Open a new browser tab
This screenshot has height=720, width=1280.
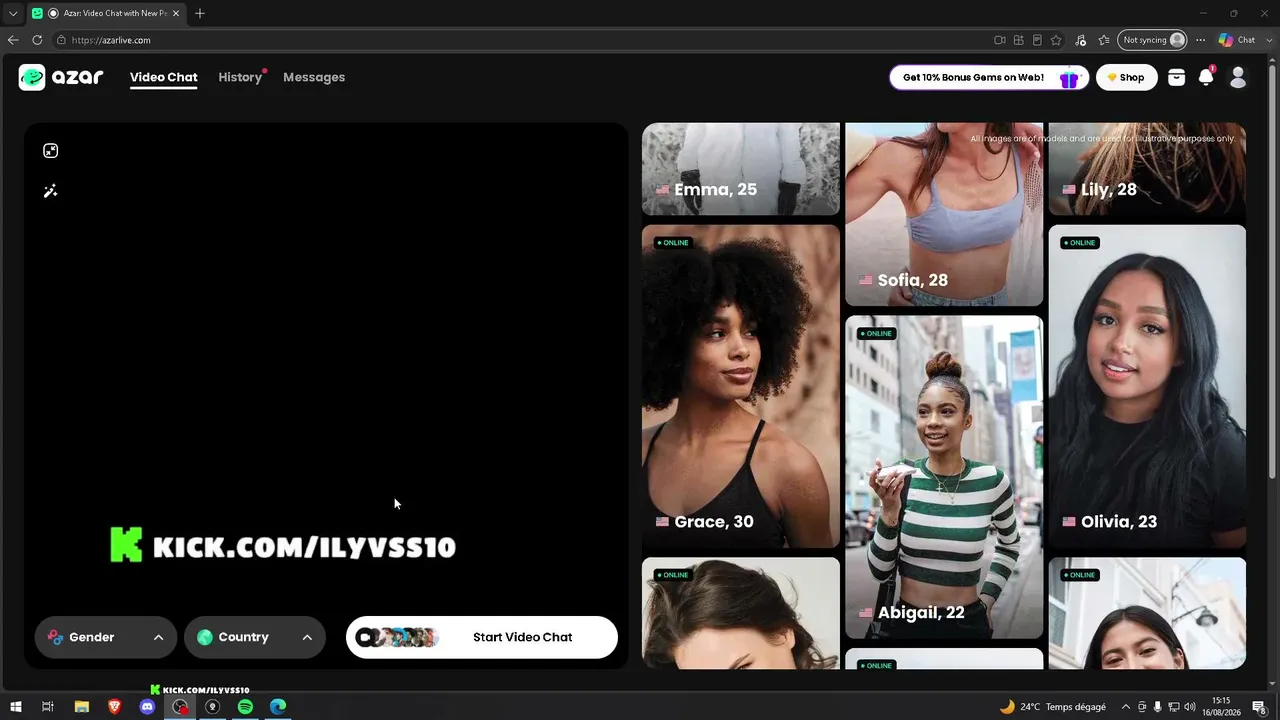pos(200,14)
